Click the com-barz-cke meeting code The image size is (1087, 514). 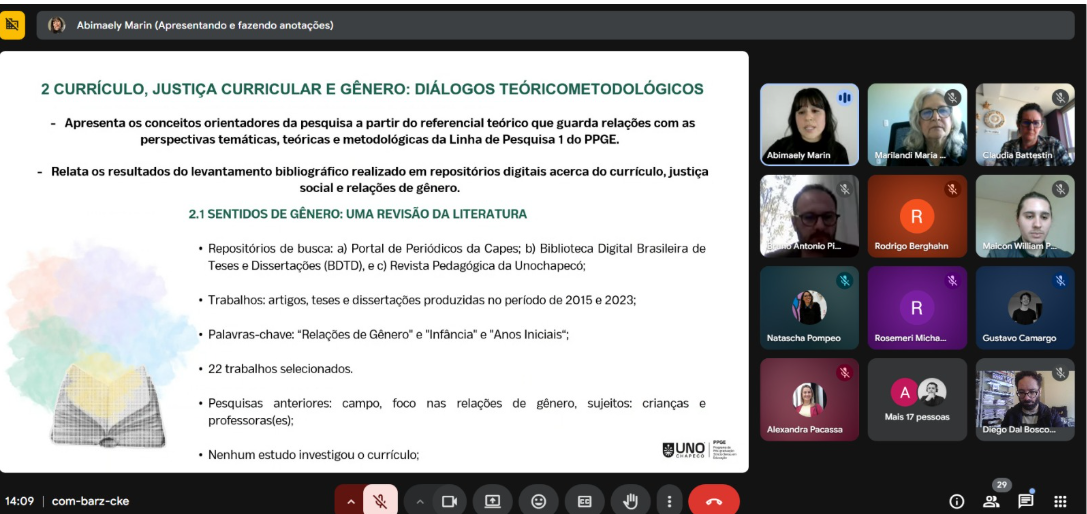pos(90,501)
